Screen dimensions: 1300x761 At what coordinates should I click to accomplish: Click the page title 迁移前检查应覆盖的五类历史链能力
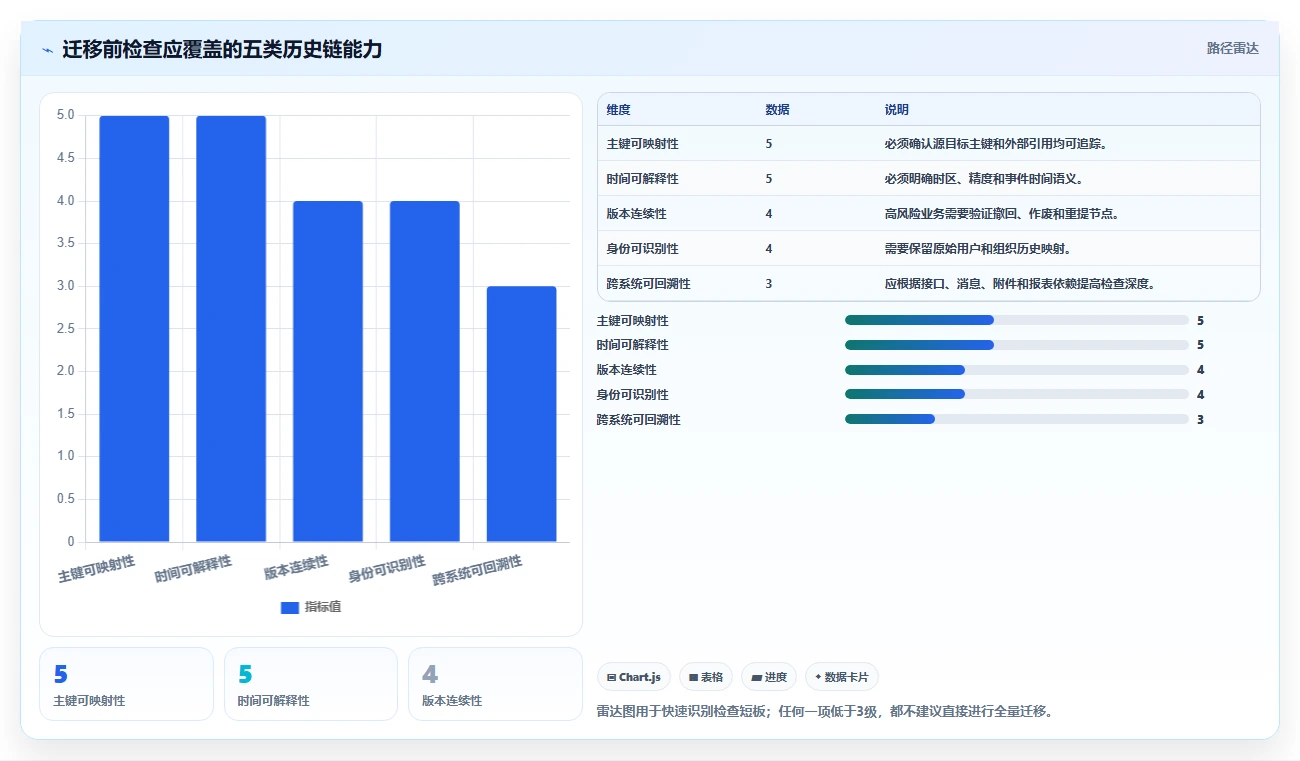pos(222,50)
